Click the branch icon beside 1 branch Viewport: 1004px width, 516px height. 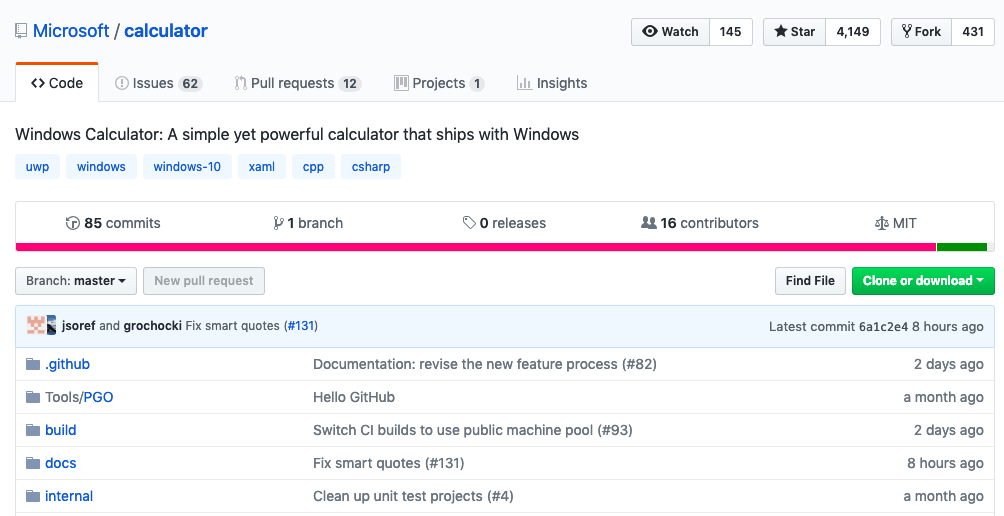278,223
